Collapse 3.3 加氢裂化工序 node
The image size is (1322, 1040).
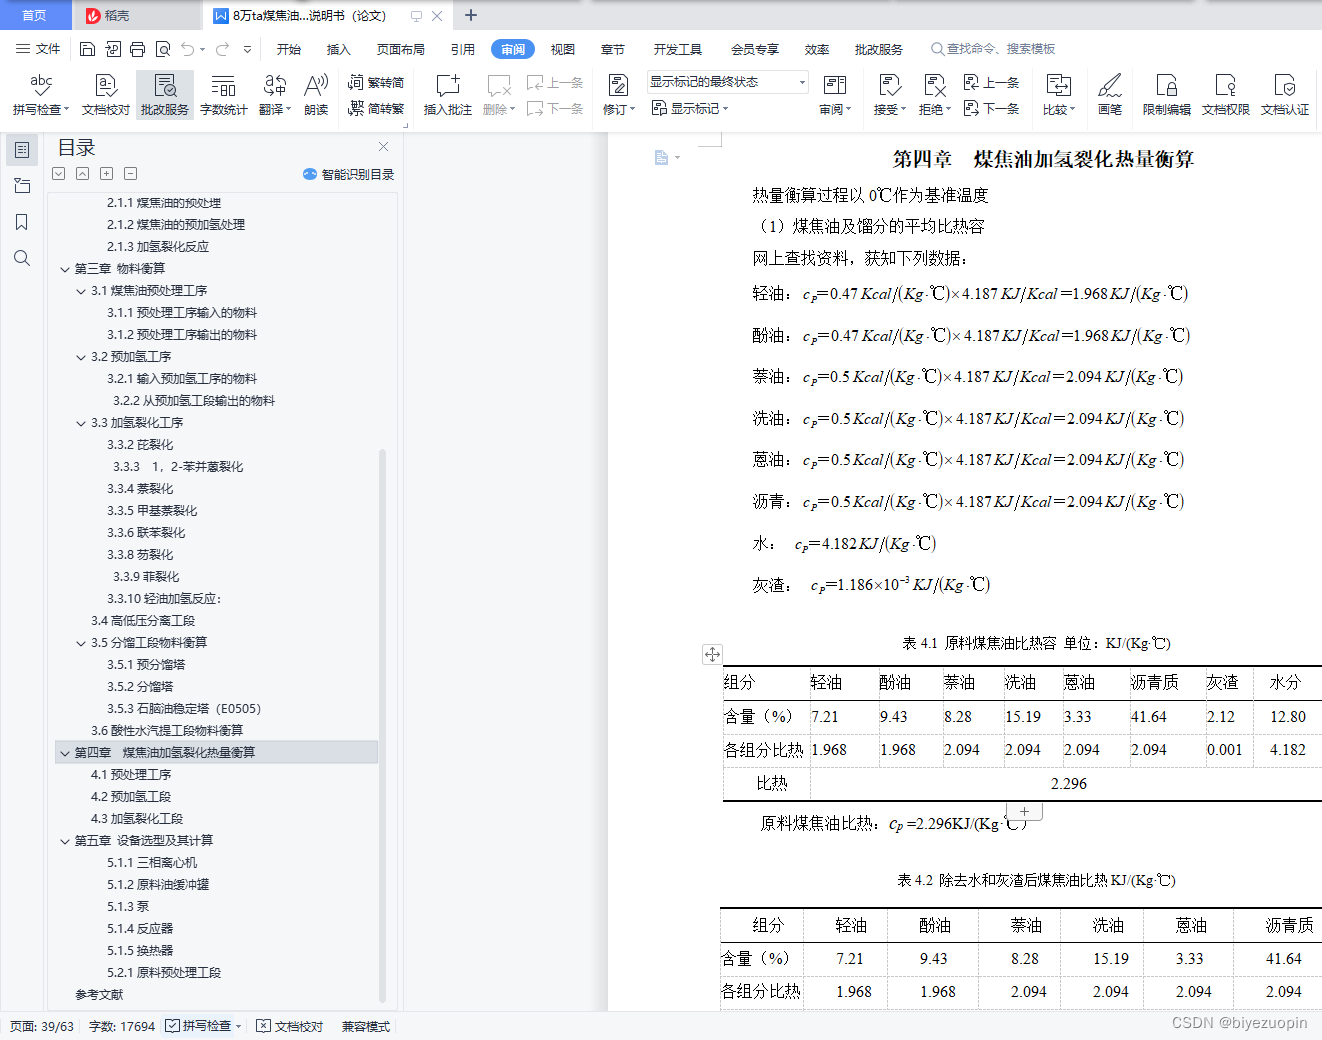pos(81,423)
